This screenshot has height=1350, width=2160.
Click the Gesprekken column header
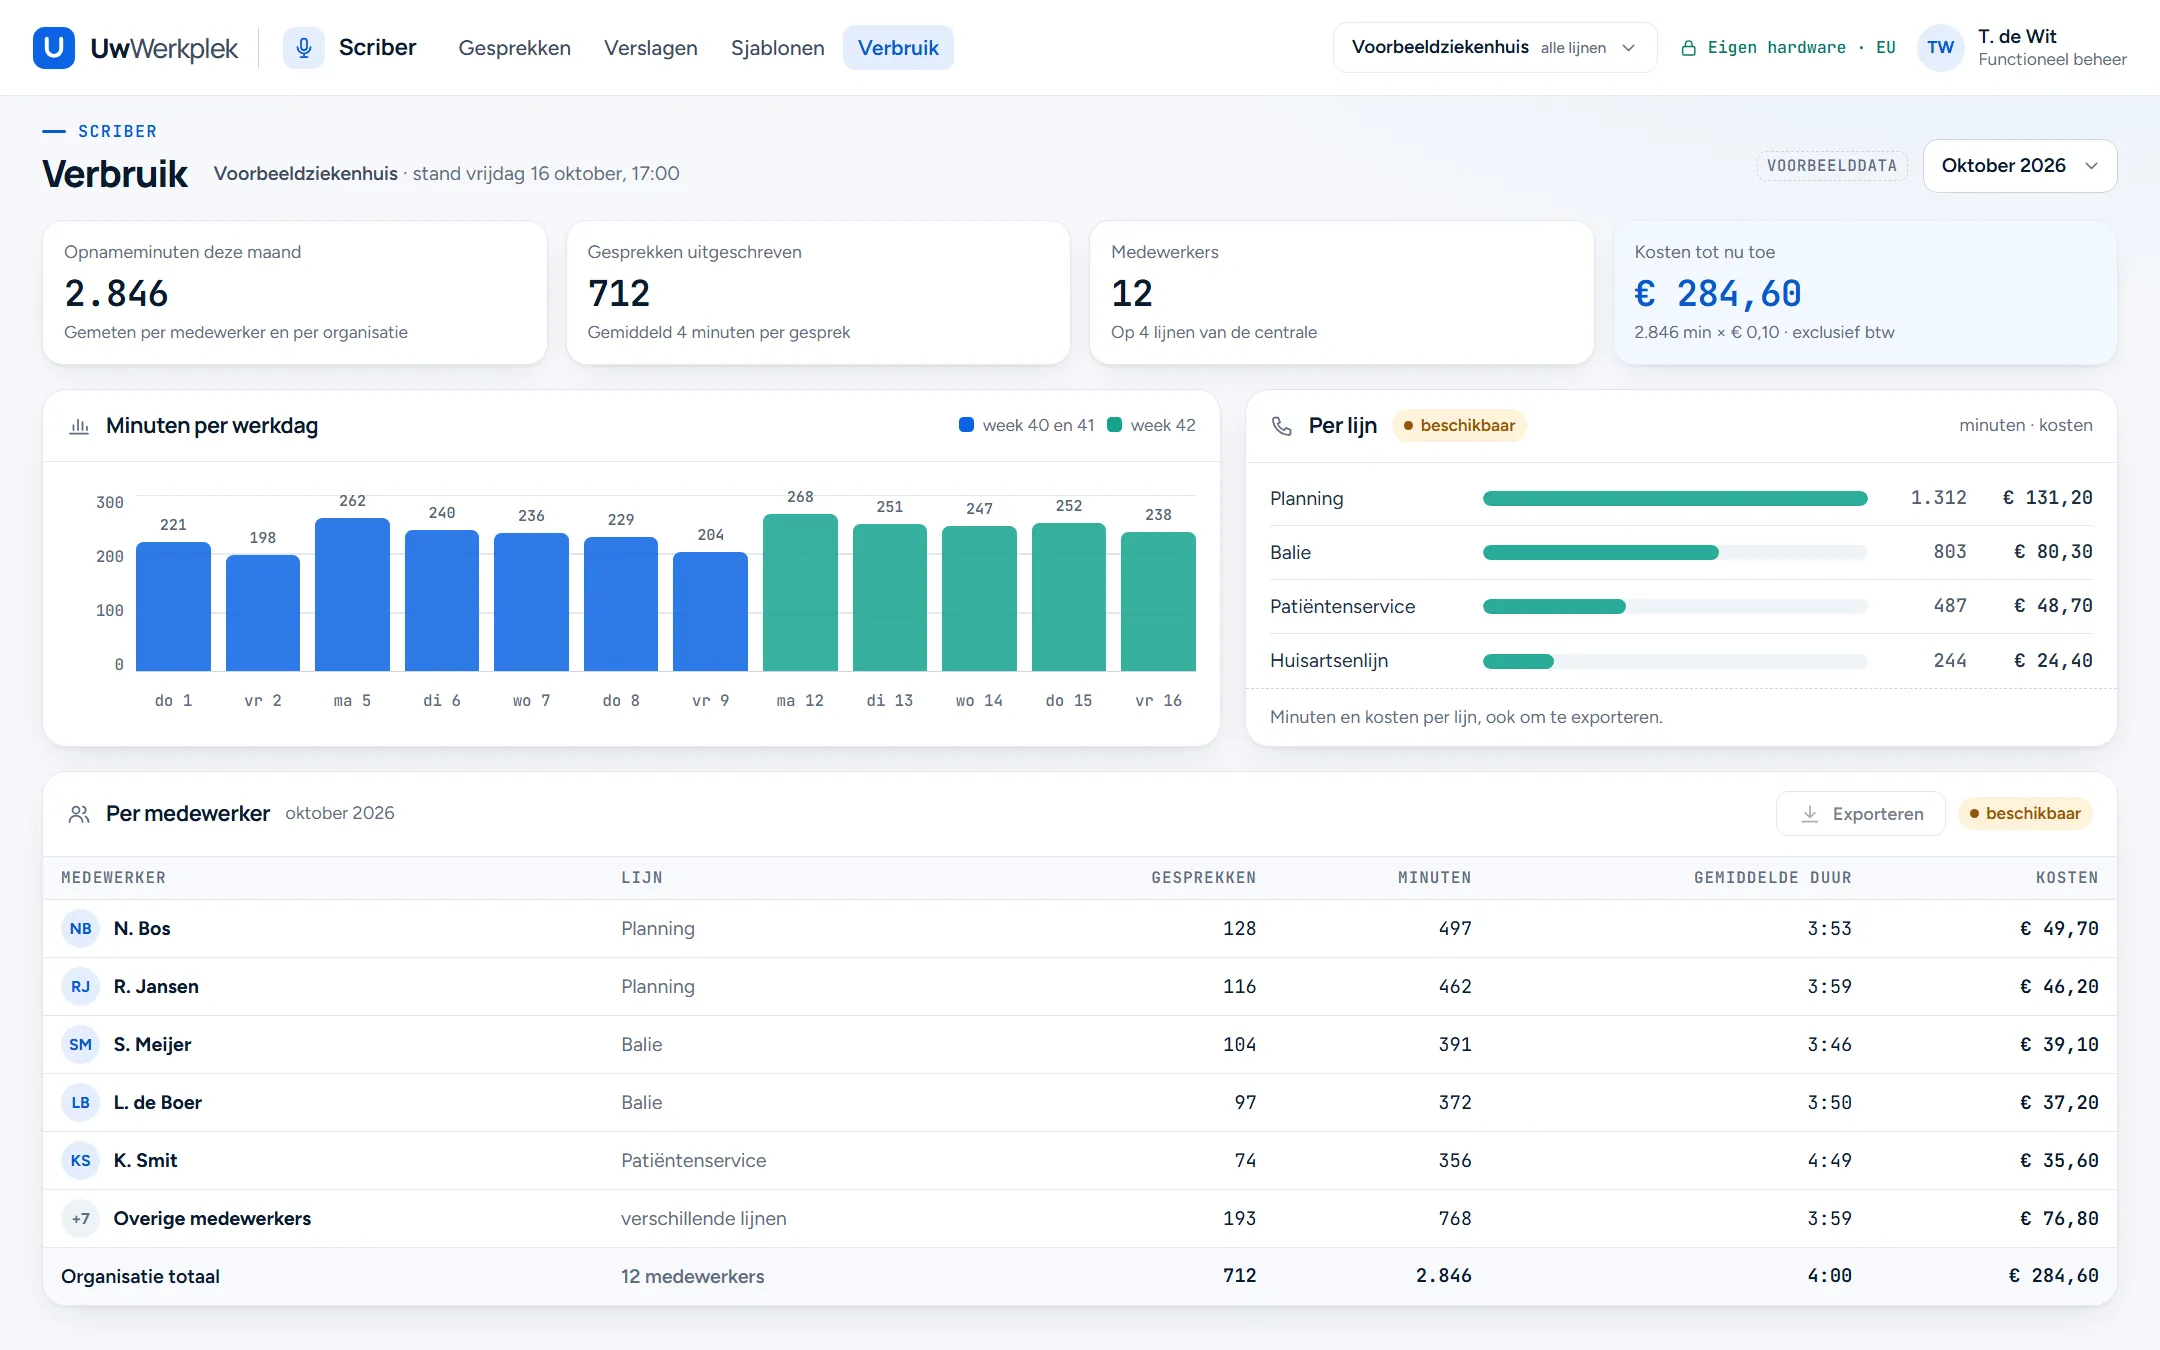pos(1203,878)
